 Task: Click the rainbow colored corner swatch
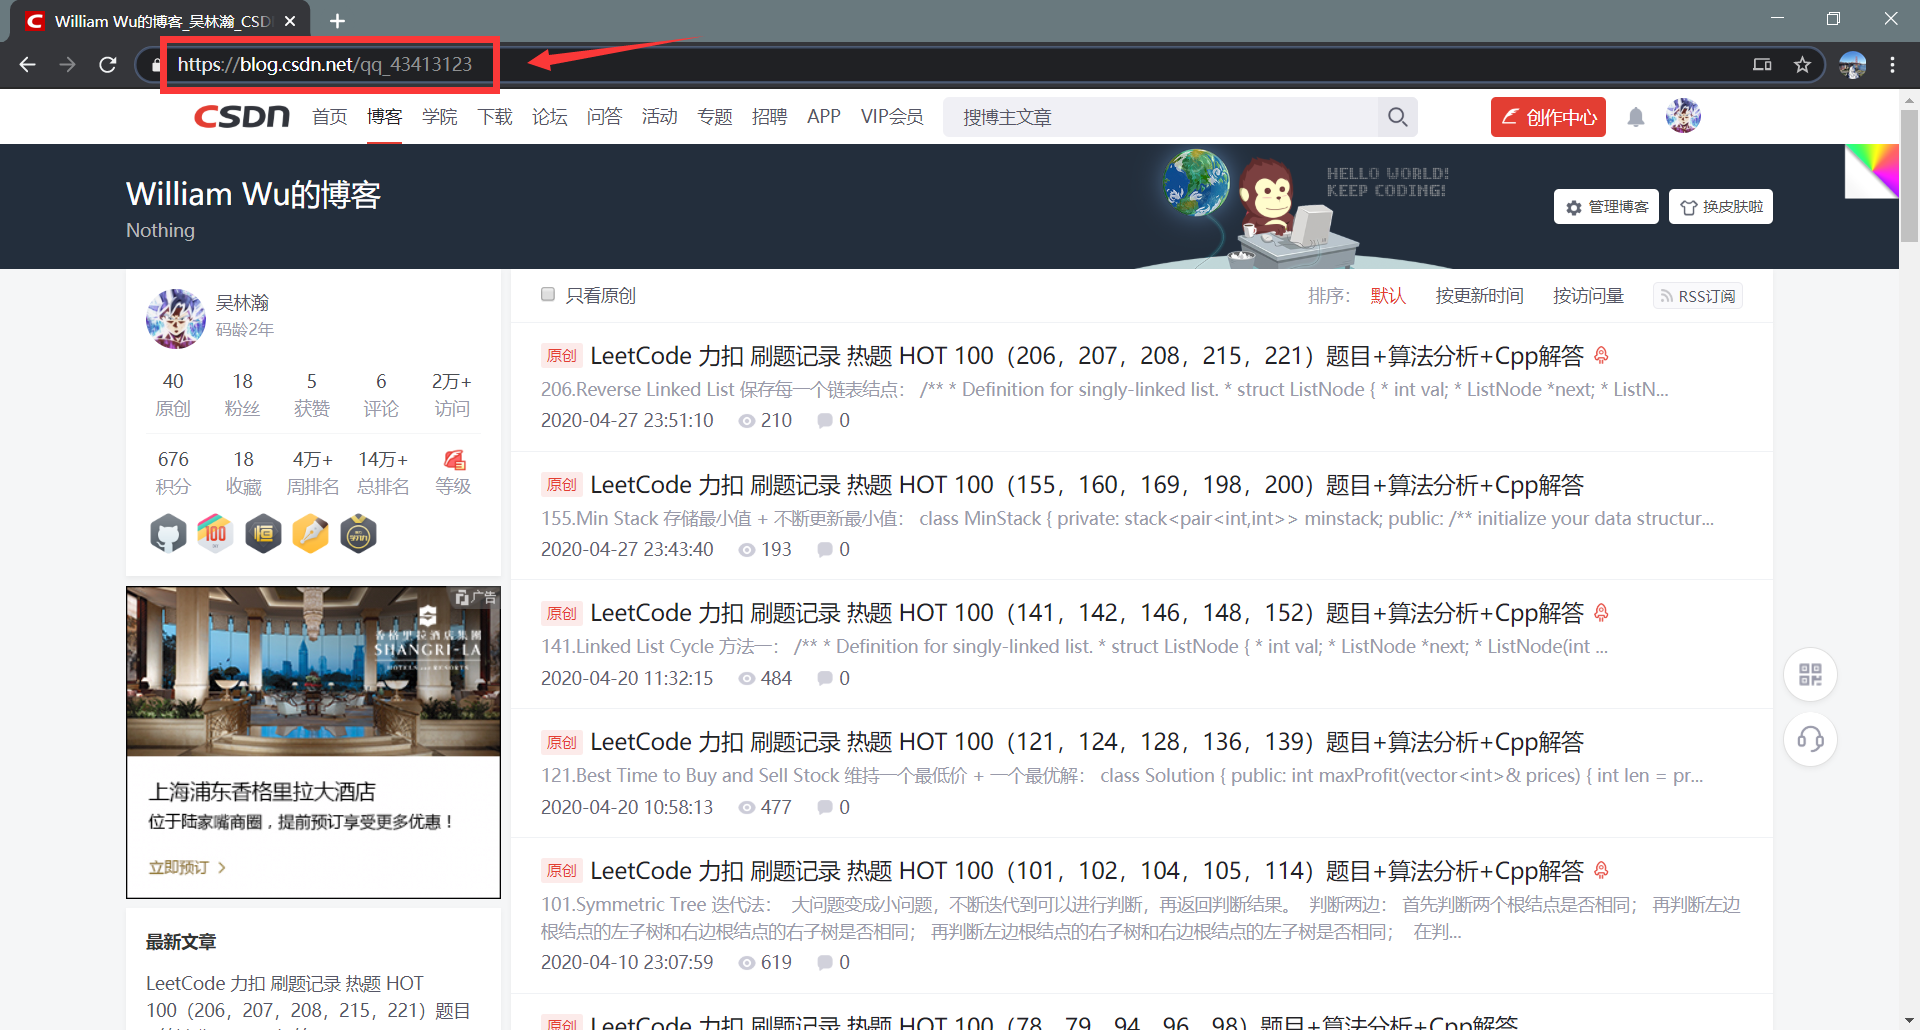tap(1872, 171)
